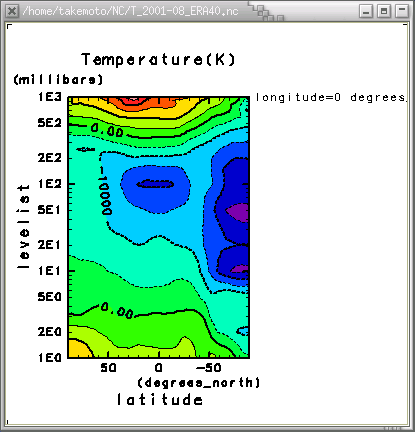The height and width of the screenshot is (432, 415).
Task: Click the 1E2 pressure tick label
Action: pyautogui.click(x=50, y=184)
